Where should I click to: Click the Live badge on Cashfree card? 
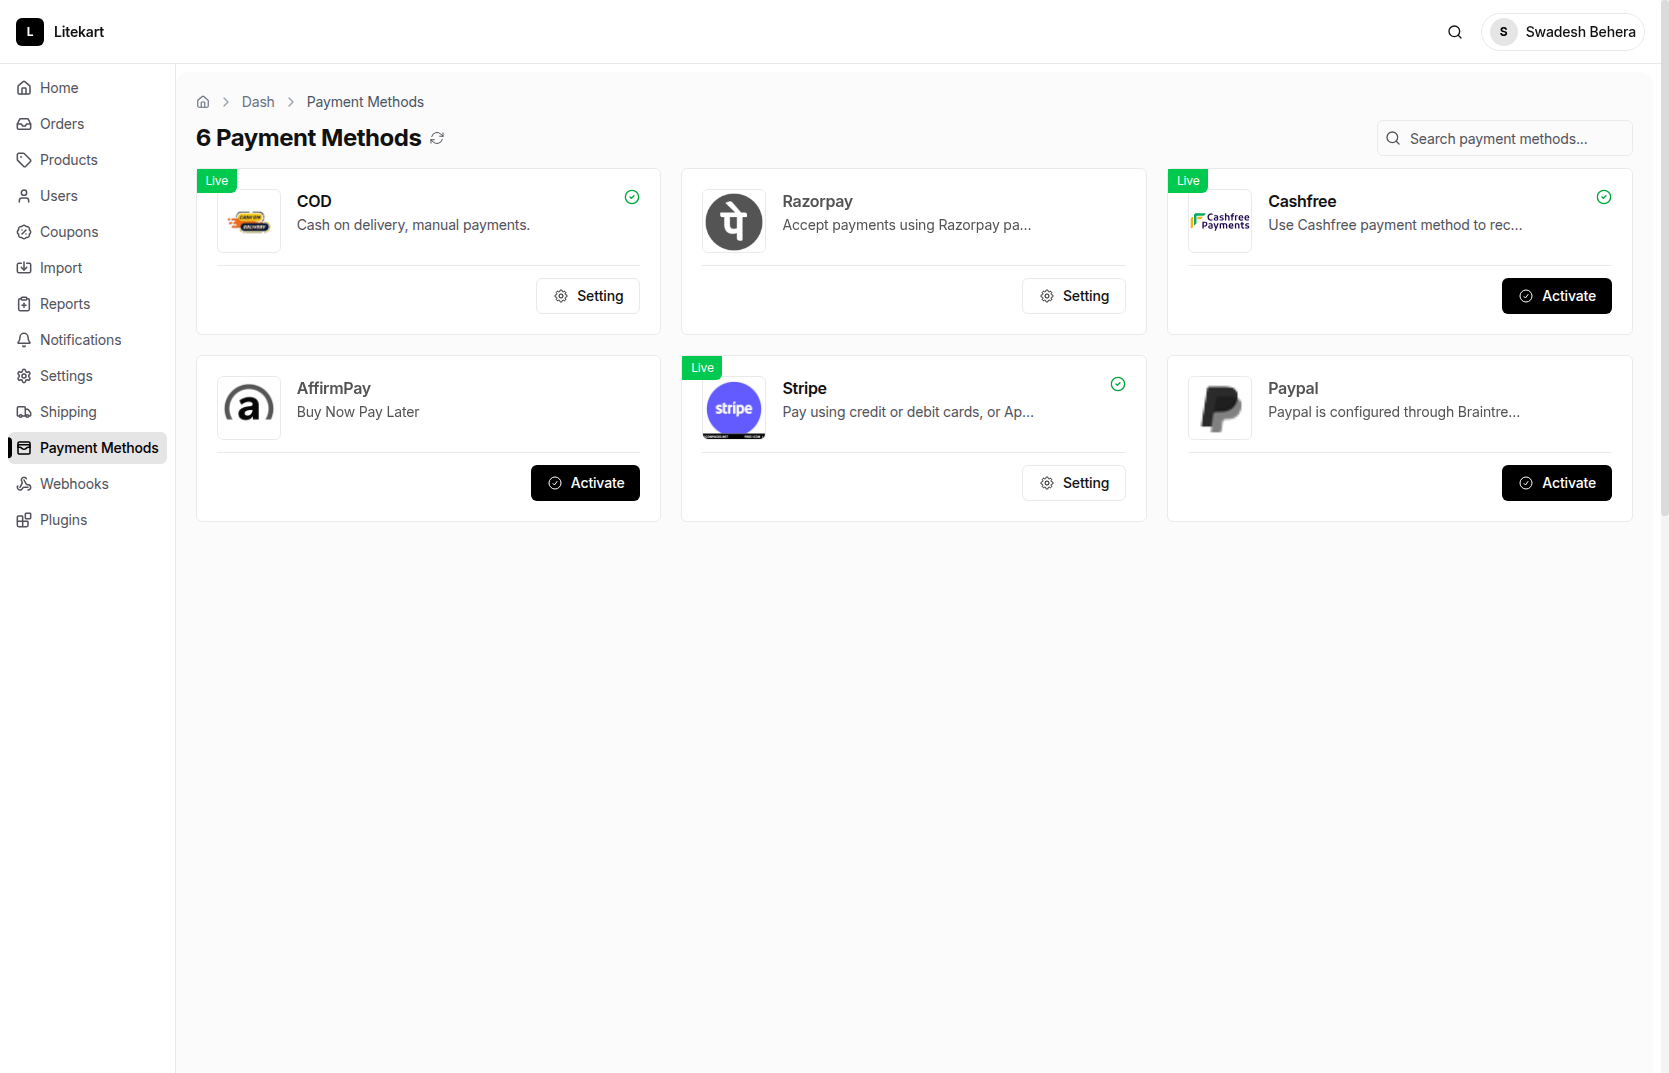(1188, 181)
